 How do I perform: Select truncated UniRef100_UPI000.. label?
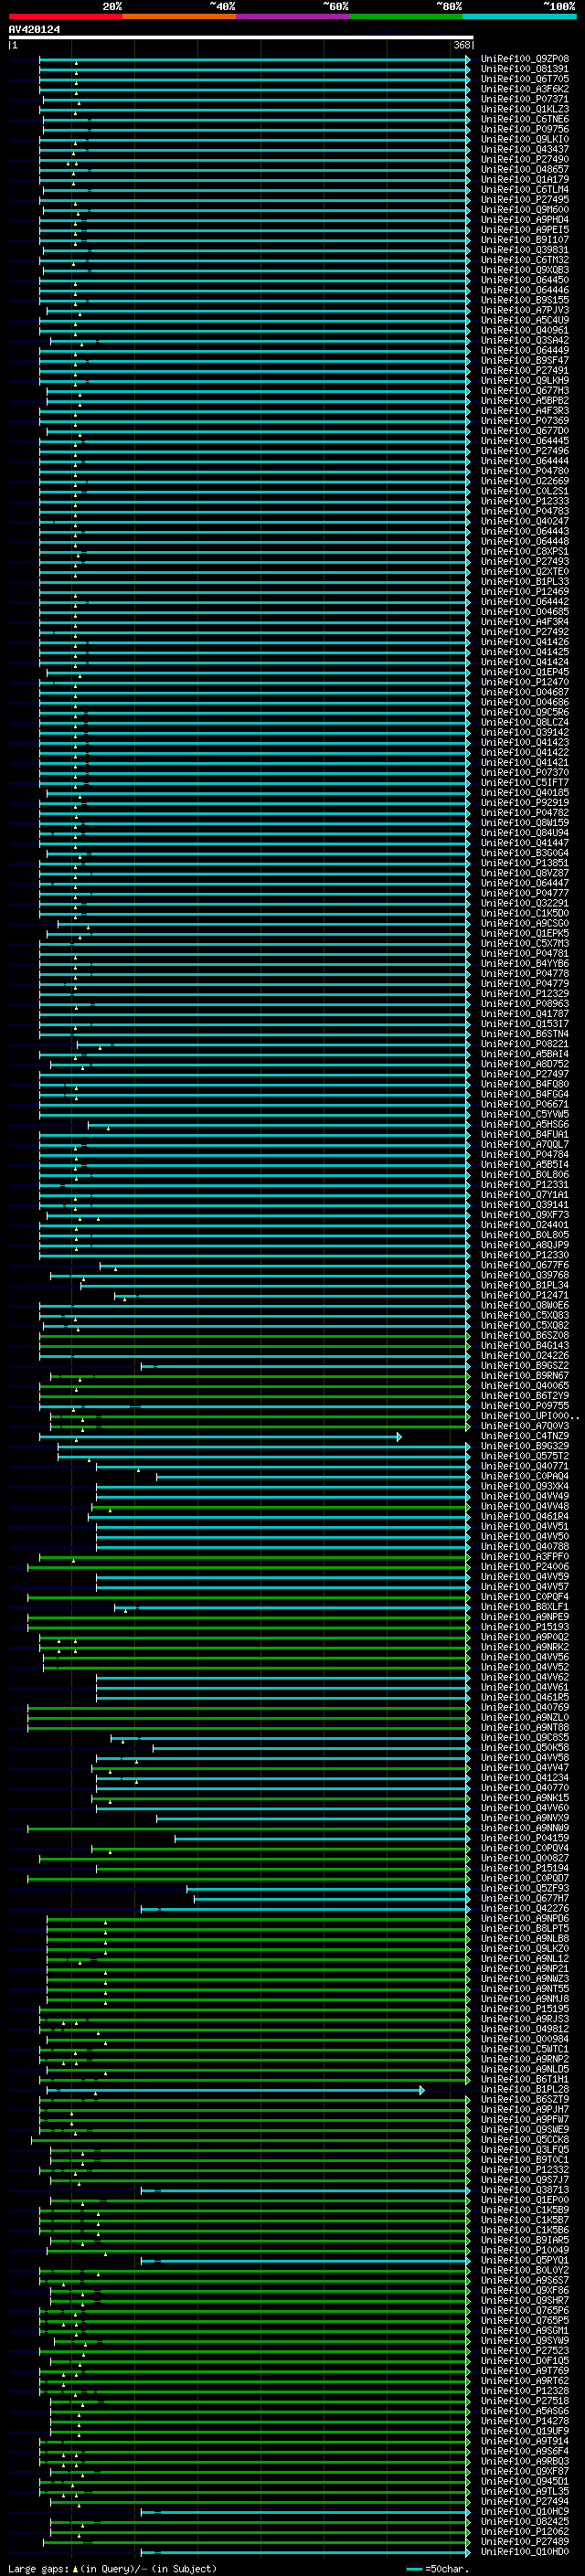coord(529,1416)
